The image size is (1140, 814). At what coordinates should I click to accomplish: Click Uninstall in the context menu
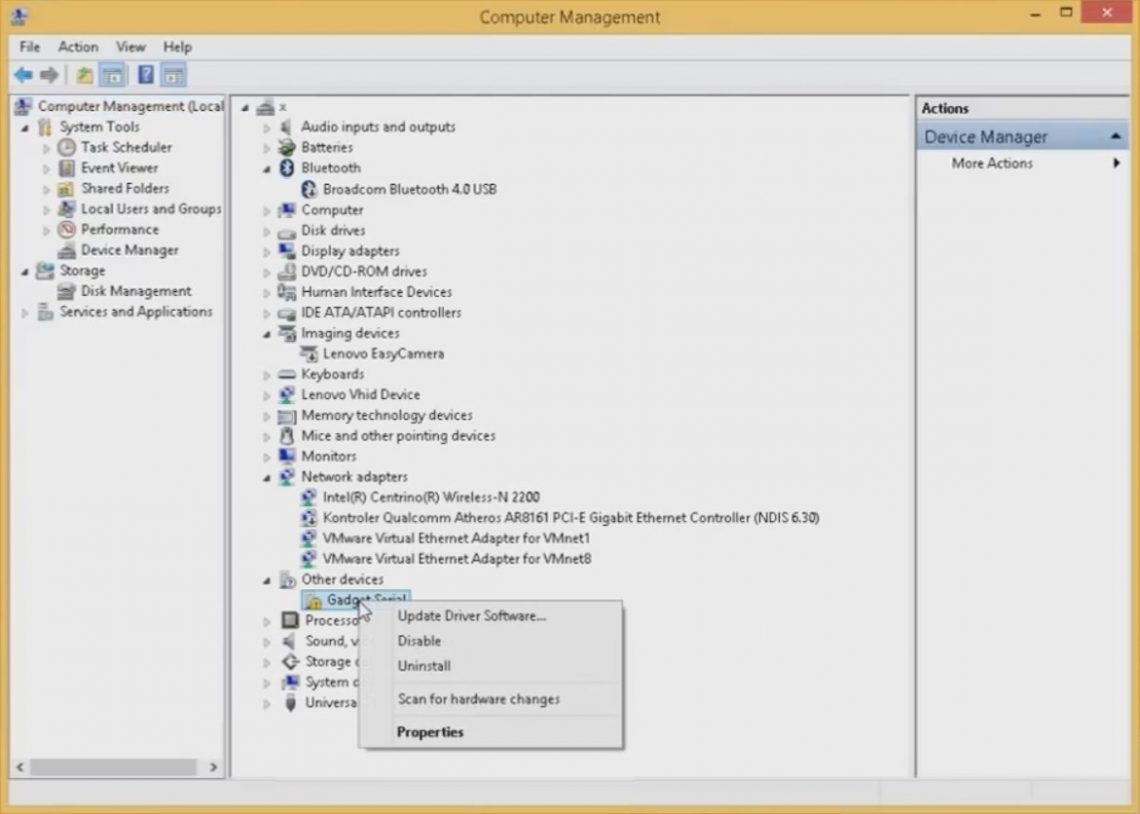[424, 665]
